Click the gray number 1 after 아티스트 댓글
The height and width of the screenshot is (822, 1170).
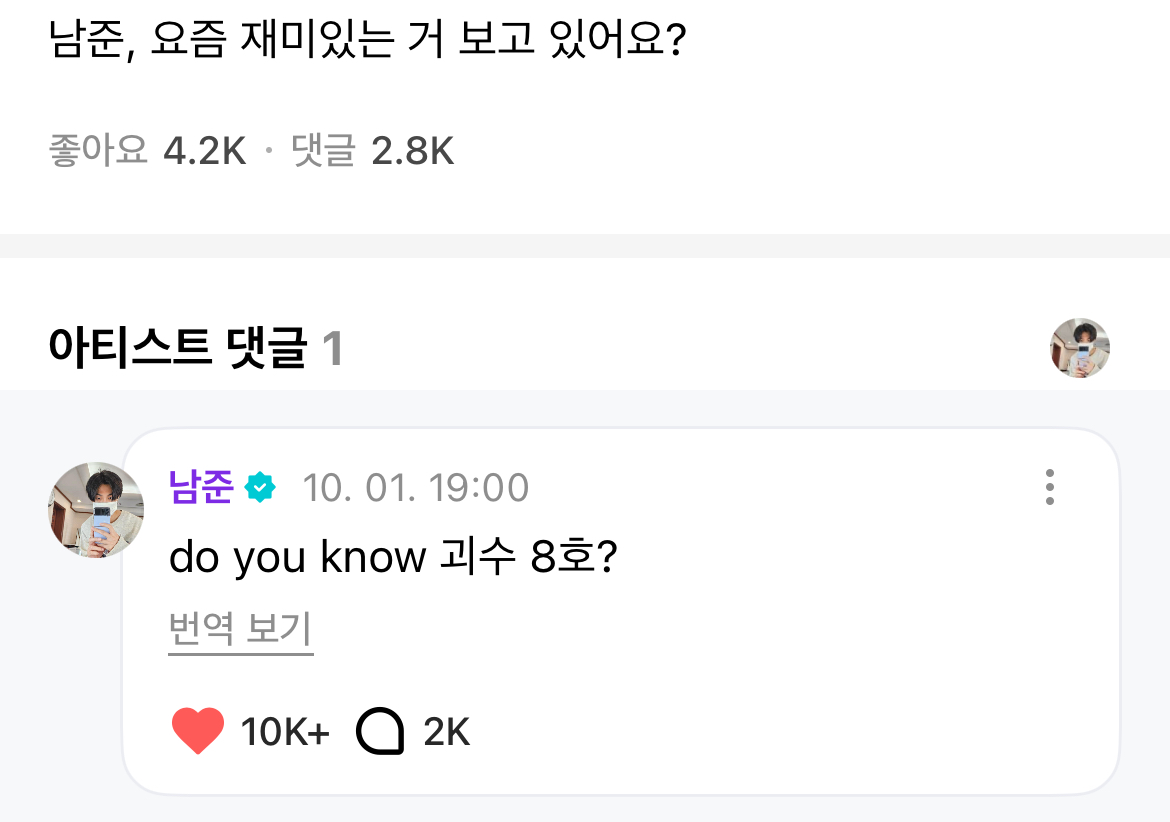point(333,349)
